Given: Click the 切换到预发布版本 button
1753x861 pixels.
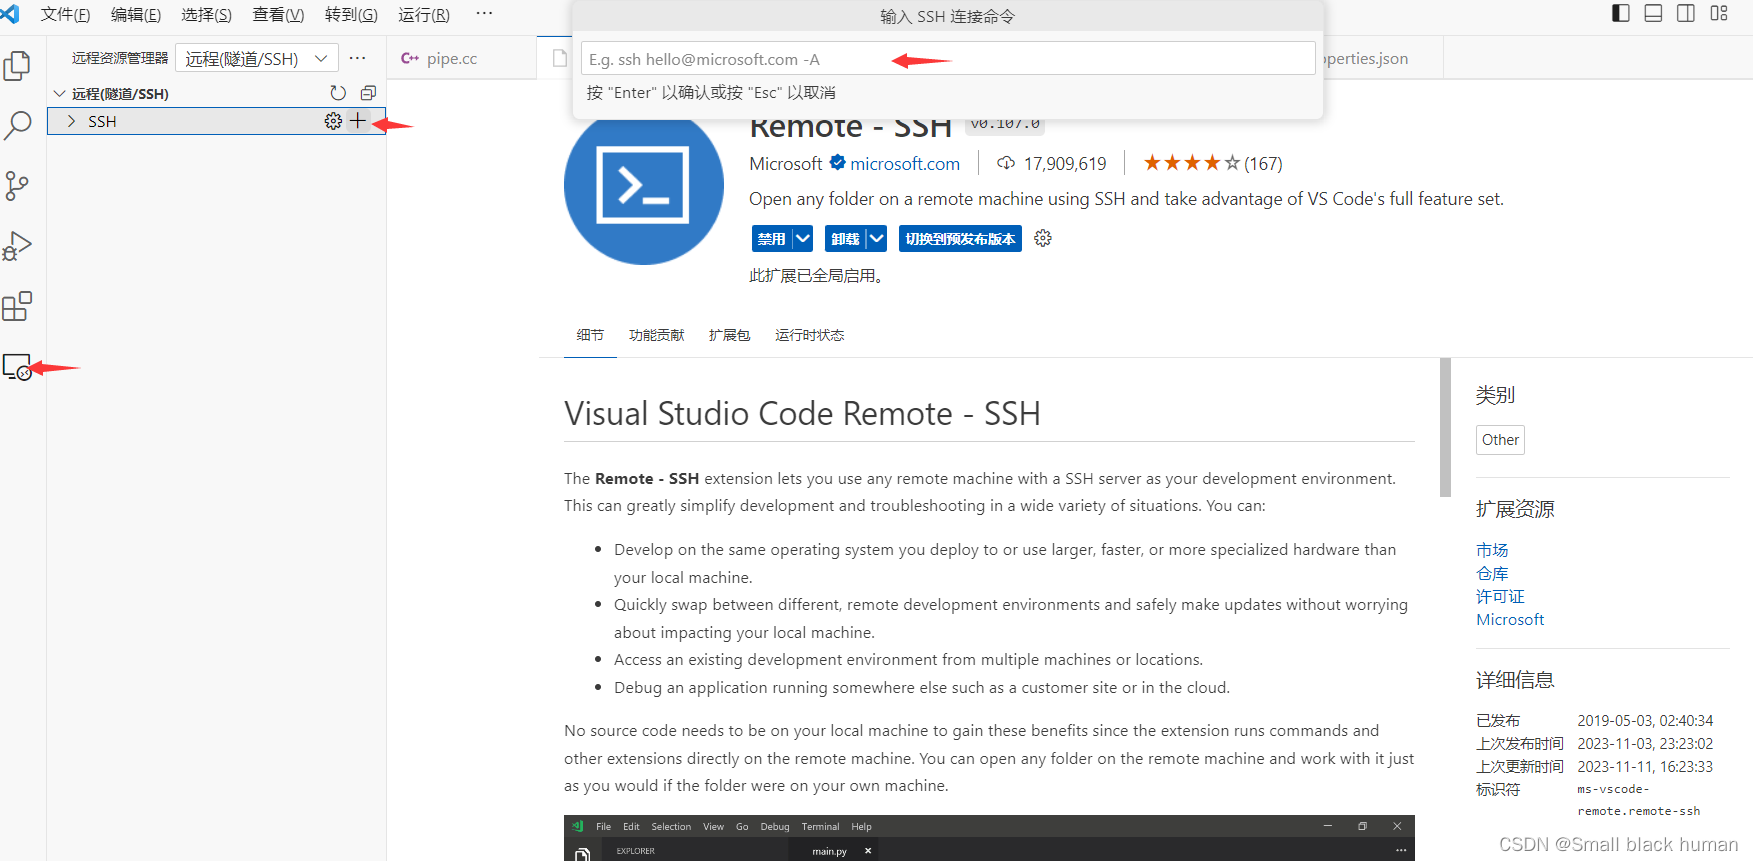Looking at the screenshot, I should (960, 239).
